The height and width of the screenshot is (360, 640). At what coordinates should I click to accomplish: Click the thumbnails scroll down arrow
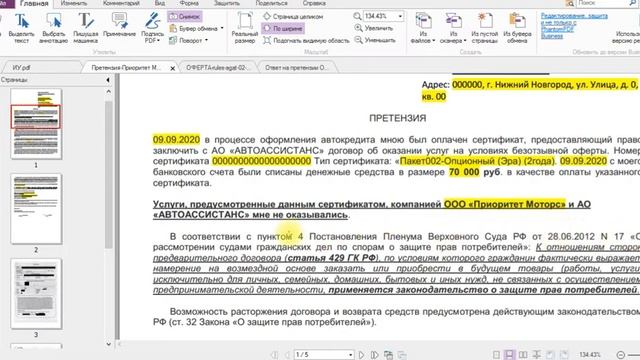(109, 344)
